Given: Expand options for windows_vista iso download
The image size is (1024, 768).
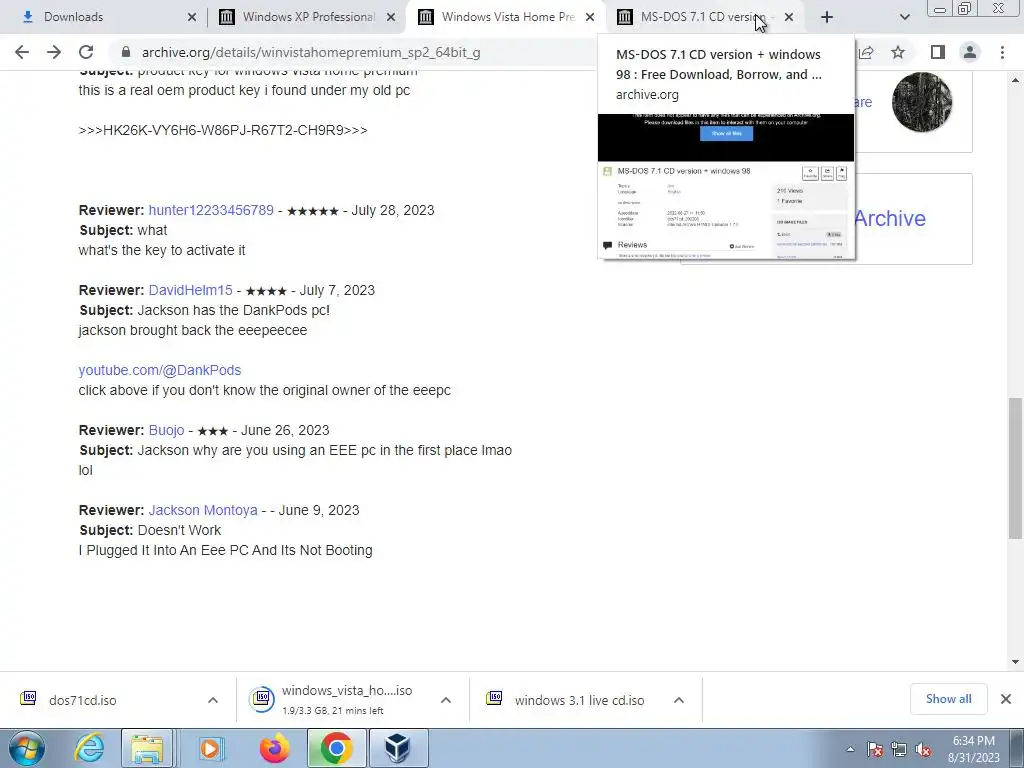Looking at the screenshot, I should pos(446,700).
